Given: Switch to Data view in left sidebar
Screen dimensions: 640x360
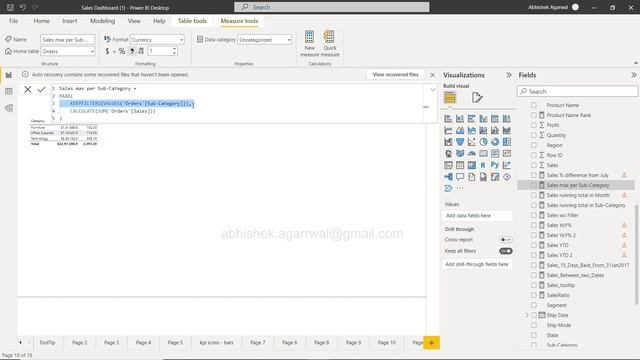Looking at the screenshot, I should [9, 91].
